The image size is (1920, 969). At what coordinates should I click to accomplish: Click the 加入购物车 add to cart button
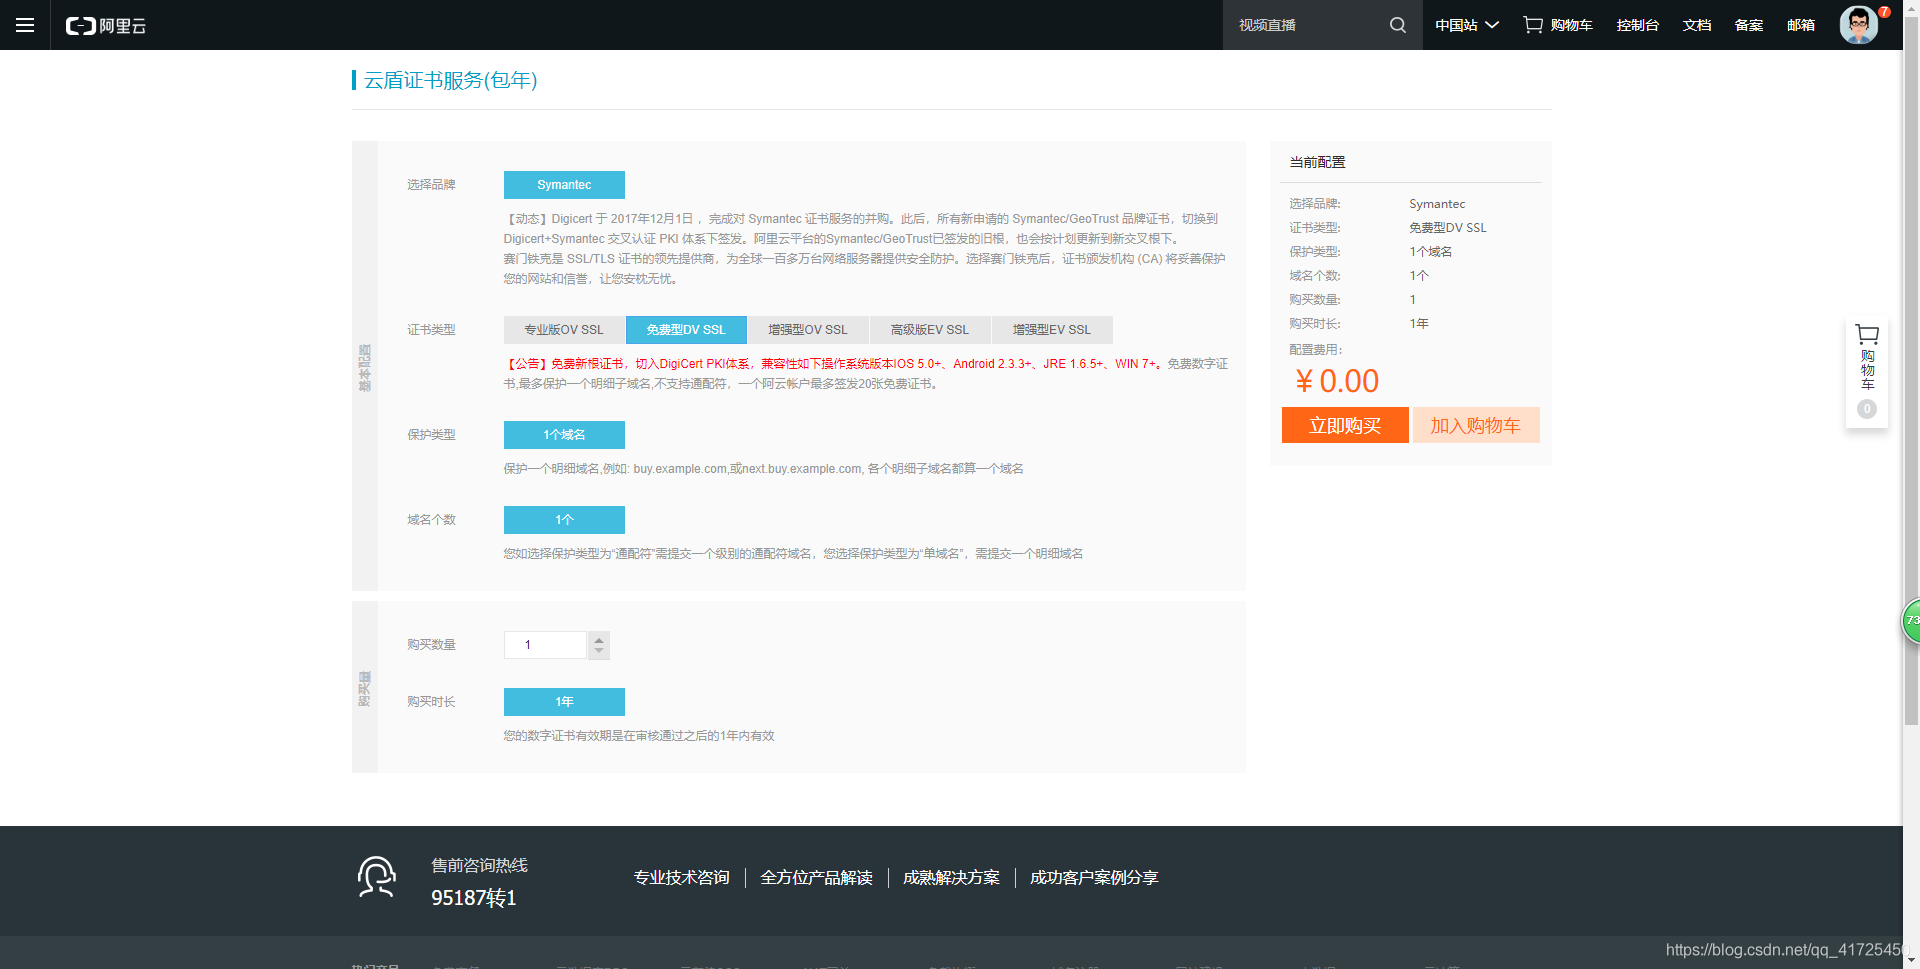click(1475, 425)
